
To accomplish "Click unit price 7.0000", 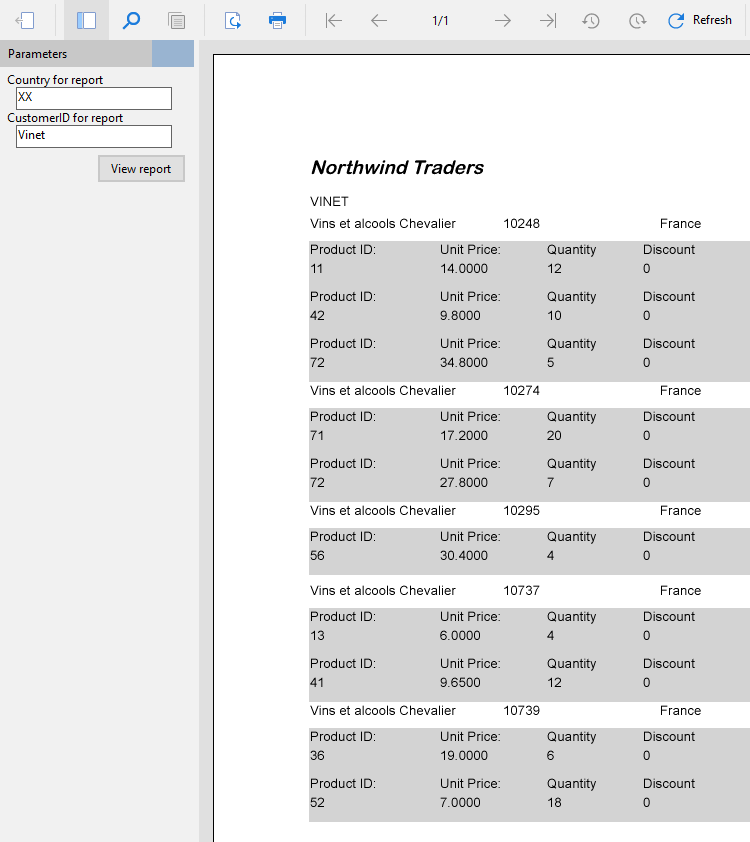I will click(460, 803).
